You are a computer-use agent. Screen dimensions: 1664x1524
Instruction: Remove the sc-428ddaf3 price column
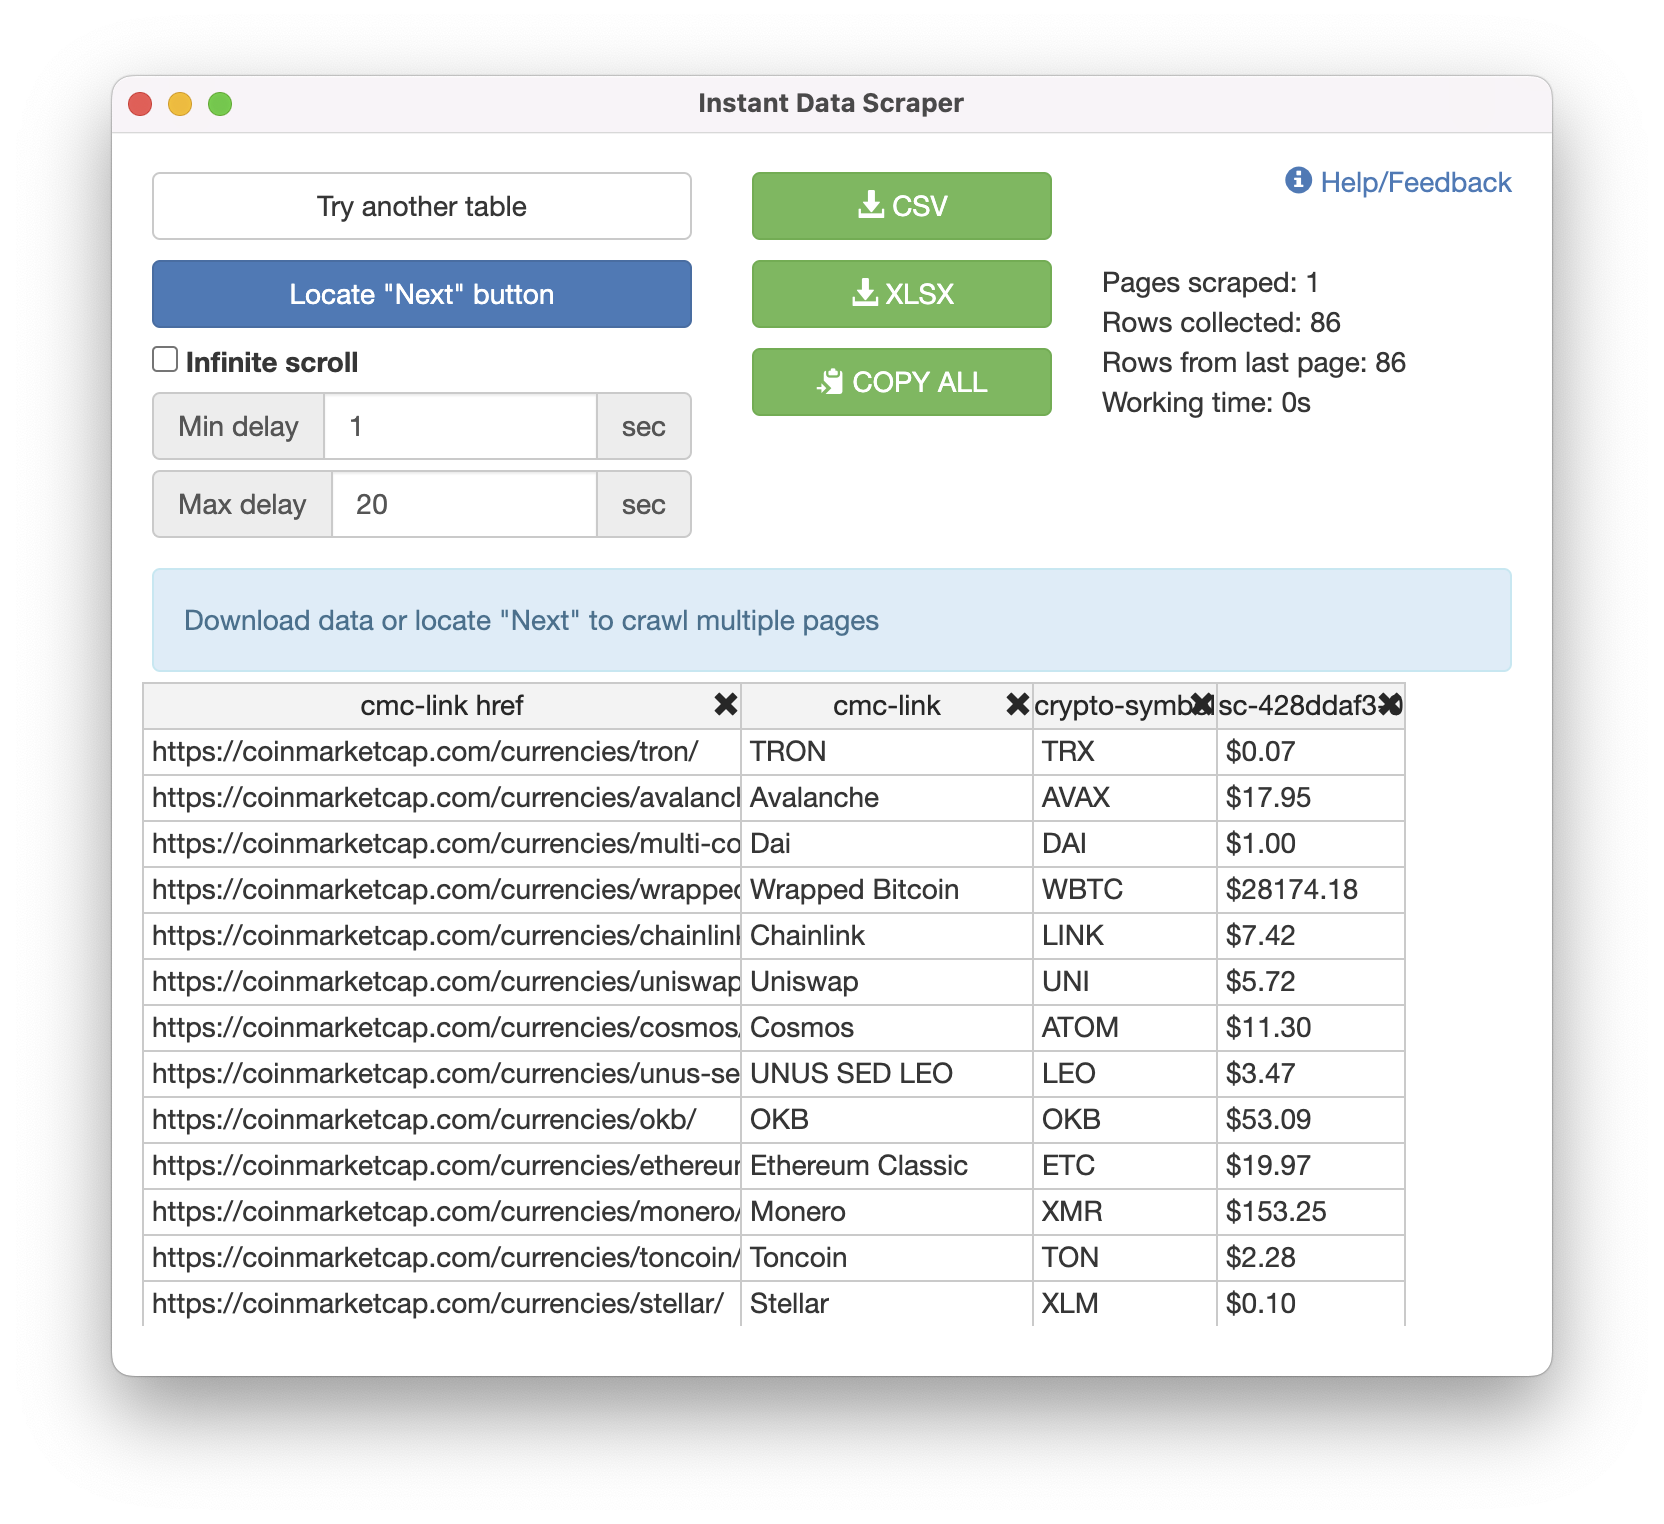pyautogui.click(x=1390, y=705)
